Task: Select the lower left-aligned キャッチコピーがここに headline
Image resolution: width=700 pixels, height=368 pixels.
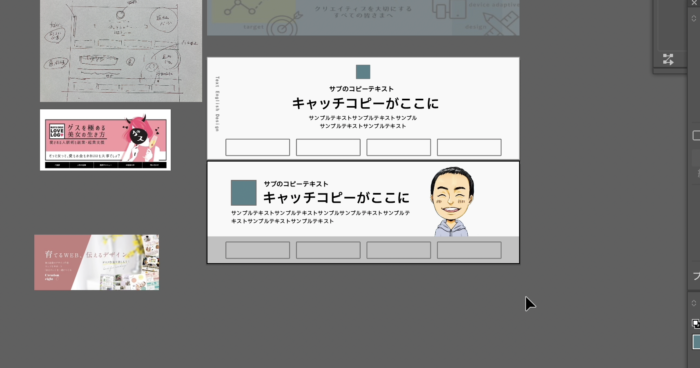Action: click(x=336, y=197)
